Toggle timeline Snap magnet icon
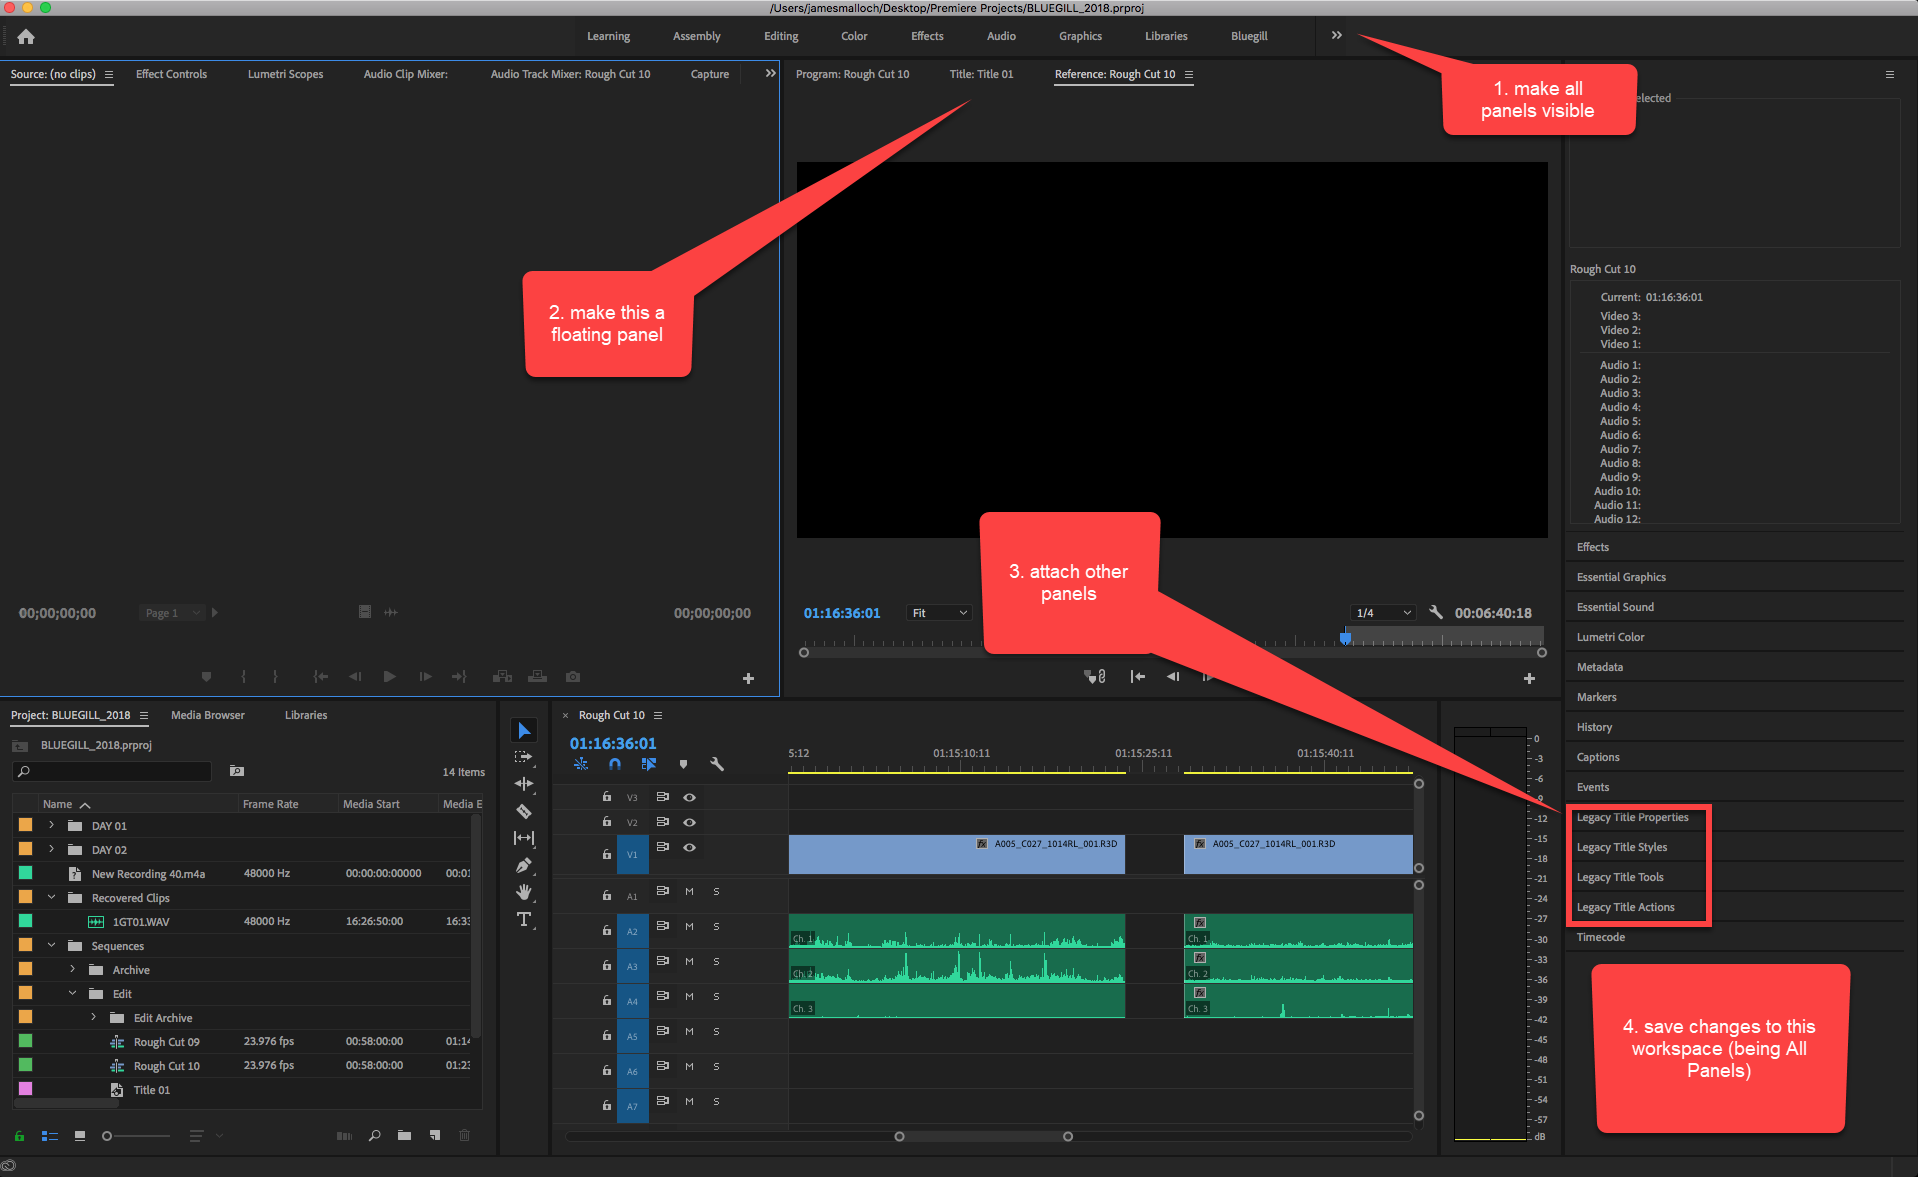The height and width of the screenshot is (1177, 1918). coord(615,764)
